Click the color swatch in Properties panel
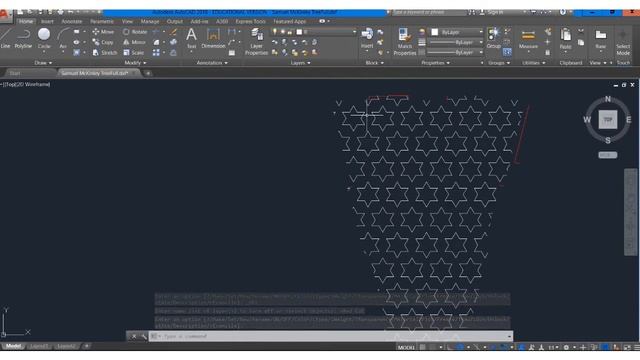 [435, 32]
